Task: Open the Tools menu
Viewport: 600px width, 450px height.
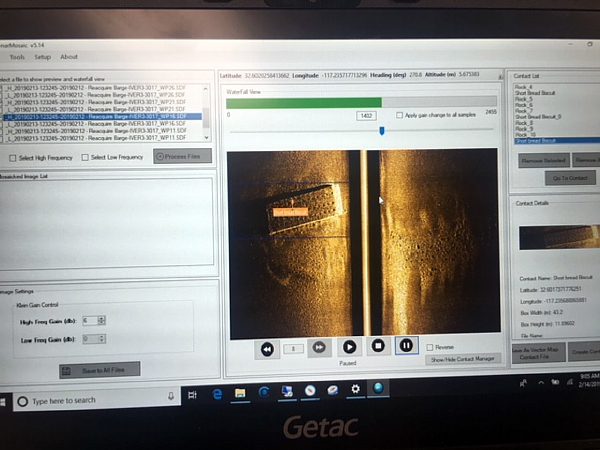Action: pos(17,57)
